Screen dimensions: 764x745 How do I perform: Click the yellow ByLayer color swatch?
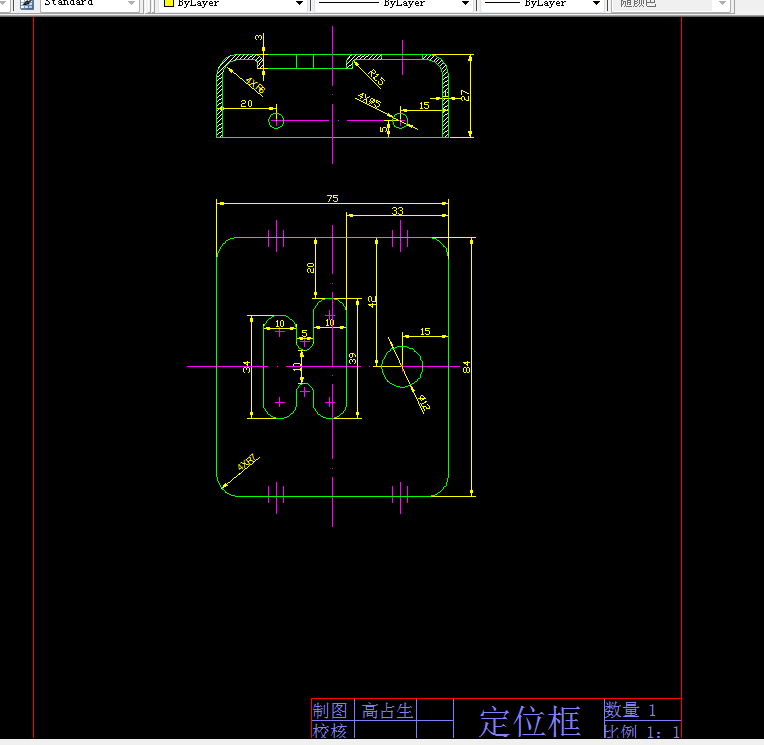[x=169, y=3]
